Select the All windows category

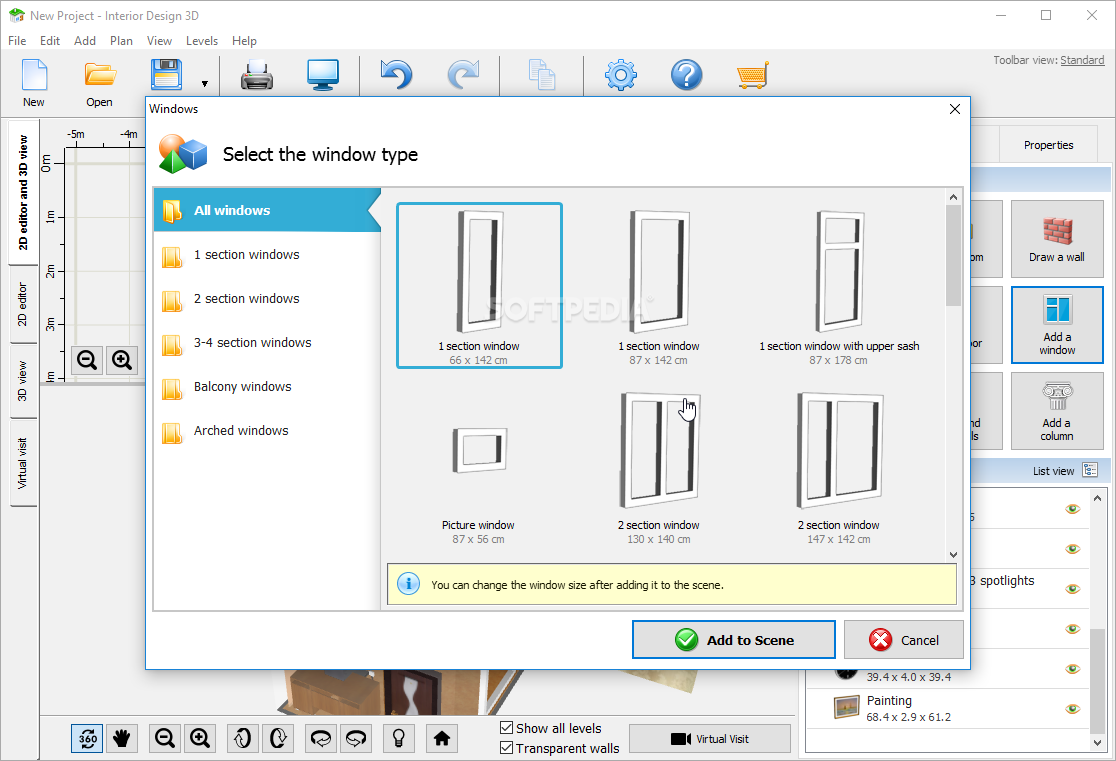[x=267, y=211]
